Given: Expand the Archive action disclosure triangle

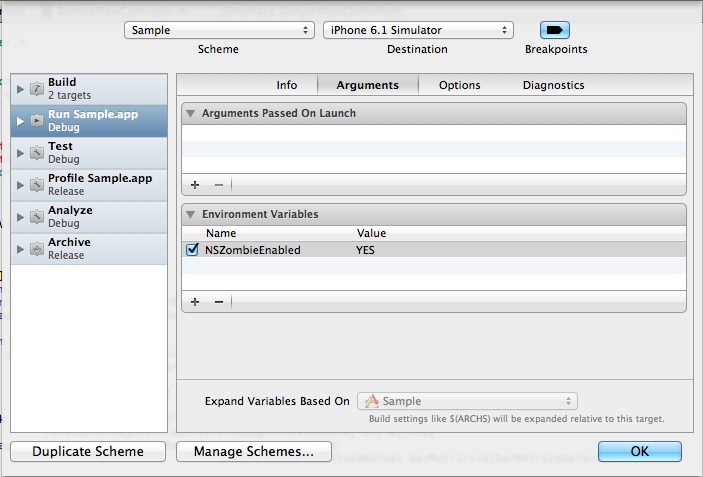Looking at the screenshot, I should (20, 249).
